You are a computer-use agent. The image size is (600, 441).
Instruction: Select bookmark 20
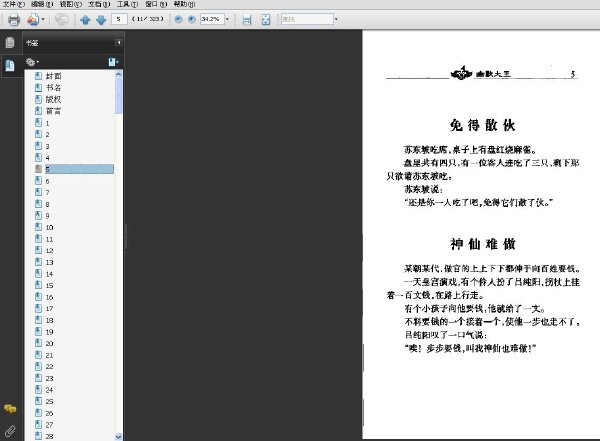tap(49, 343)
